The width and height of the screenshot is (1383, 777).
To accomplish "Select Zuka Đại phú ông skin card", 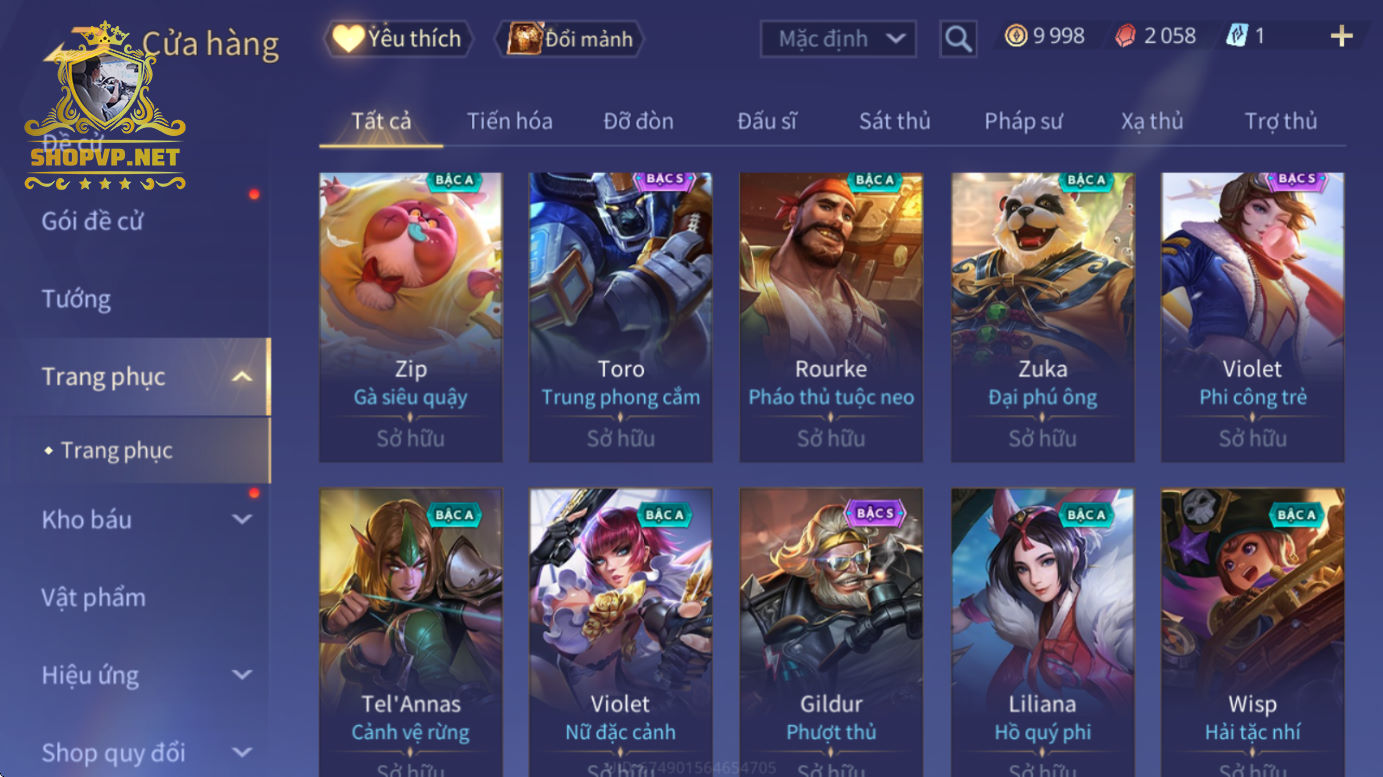I will [x=1042, y=317].
